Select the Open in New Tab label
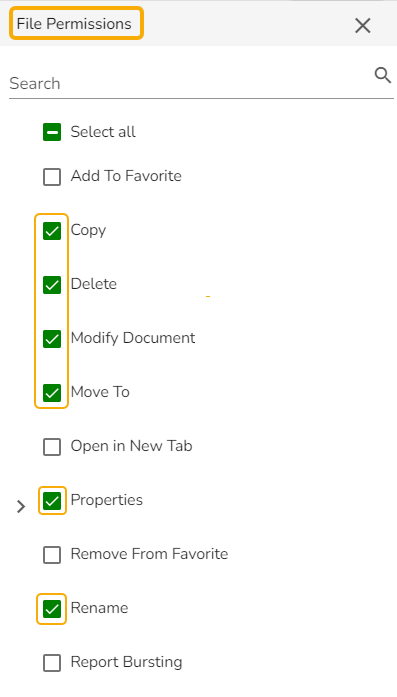The width and height of the screenshot is (397, 697). coord(131,446)
